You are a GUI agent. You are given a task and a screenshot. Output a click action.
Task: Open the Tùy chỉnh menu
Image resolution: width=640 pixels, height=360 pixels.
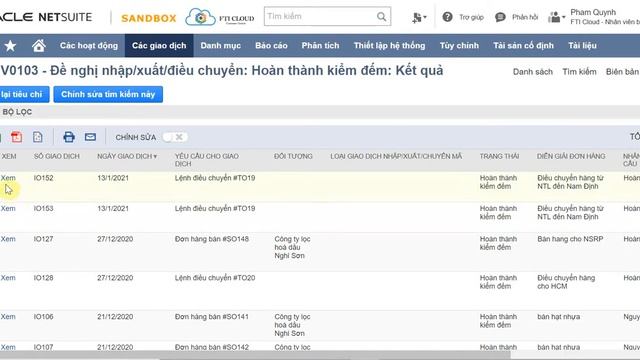pyautogui.click(x=459, y=46)
